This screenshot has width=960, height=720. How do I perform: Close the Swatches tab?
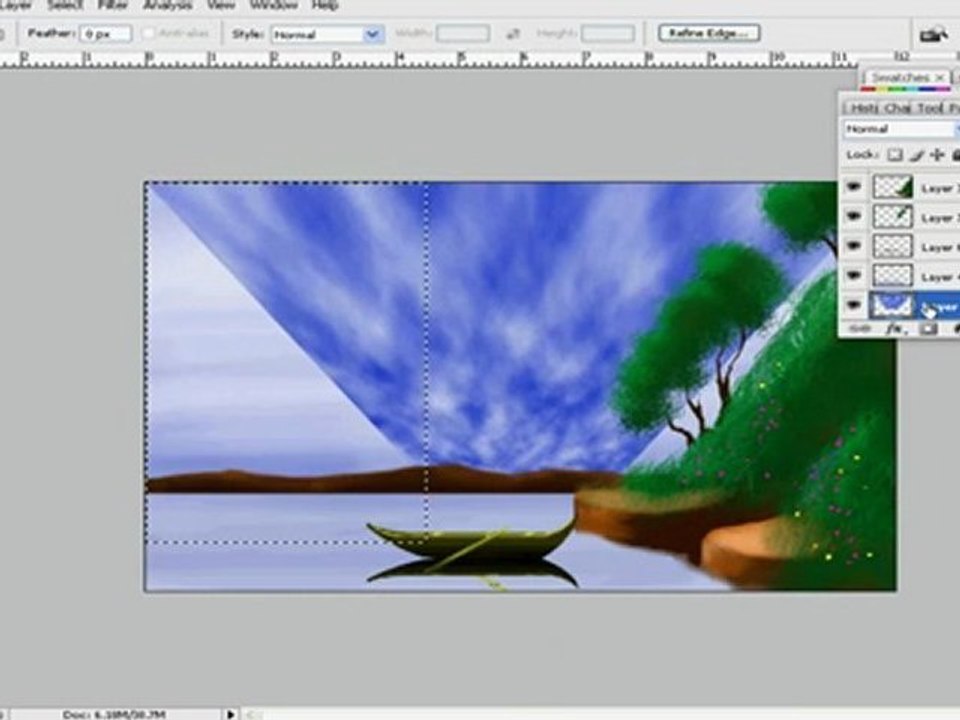939,77
